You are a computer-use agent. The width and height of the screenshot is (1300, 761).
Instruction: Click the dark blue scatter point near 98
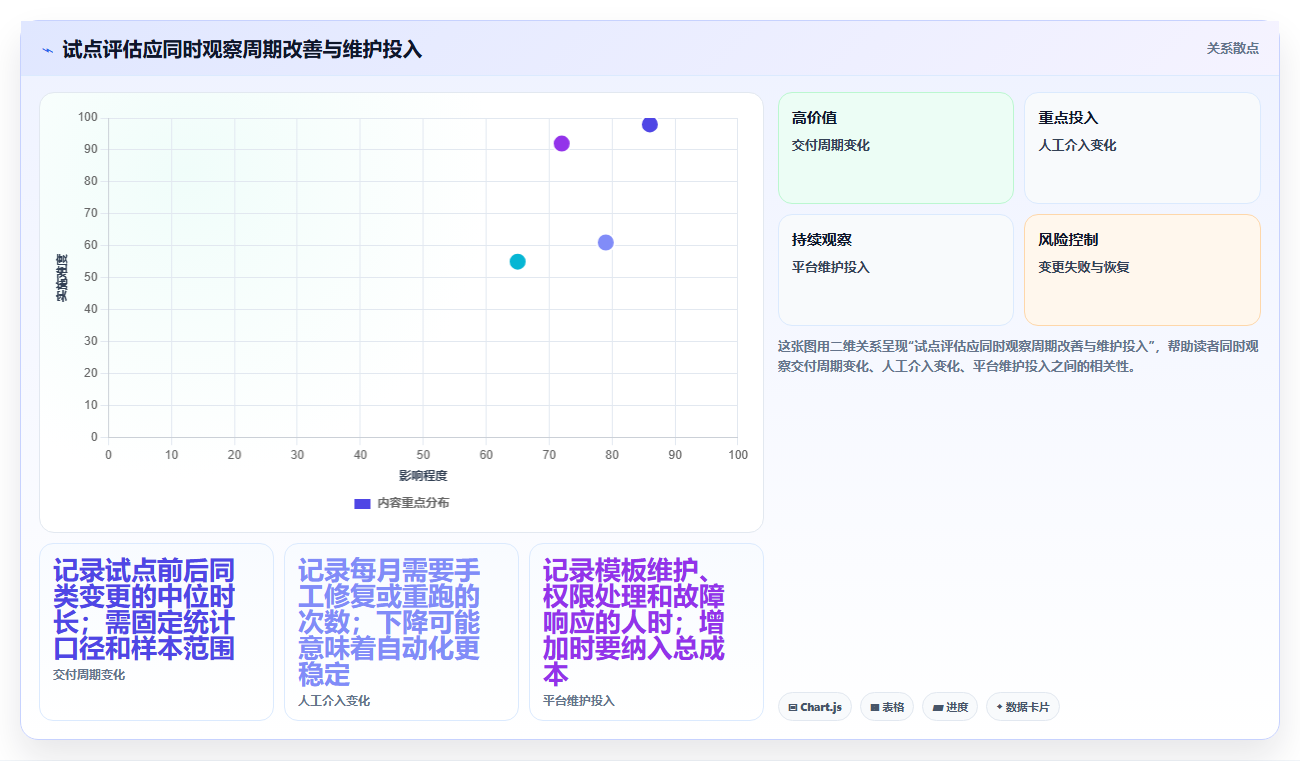650,125
